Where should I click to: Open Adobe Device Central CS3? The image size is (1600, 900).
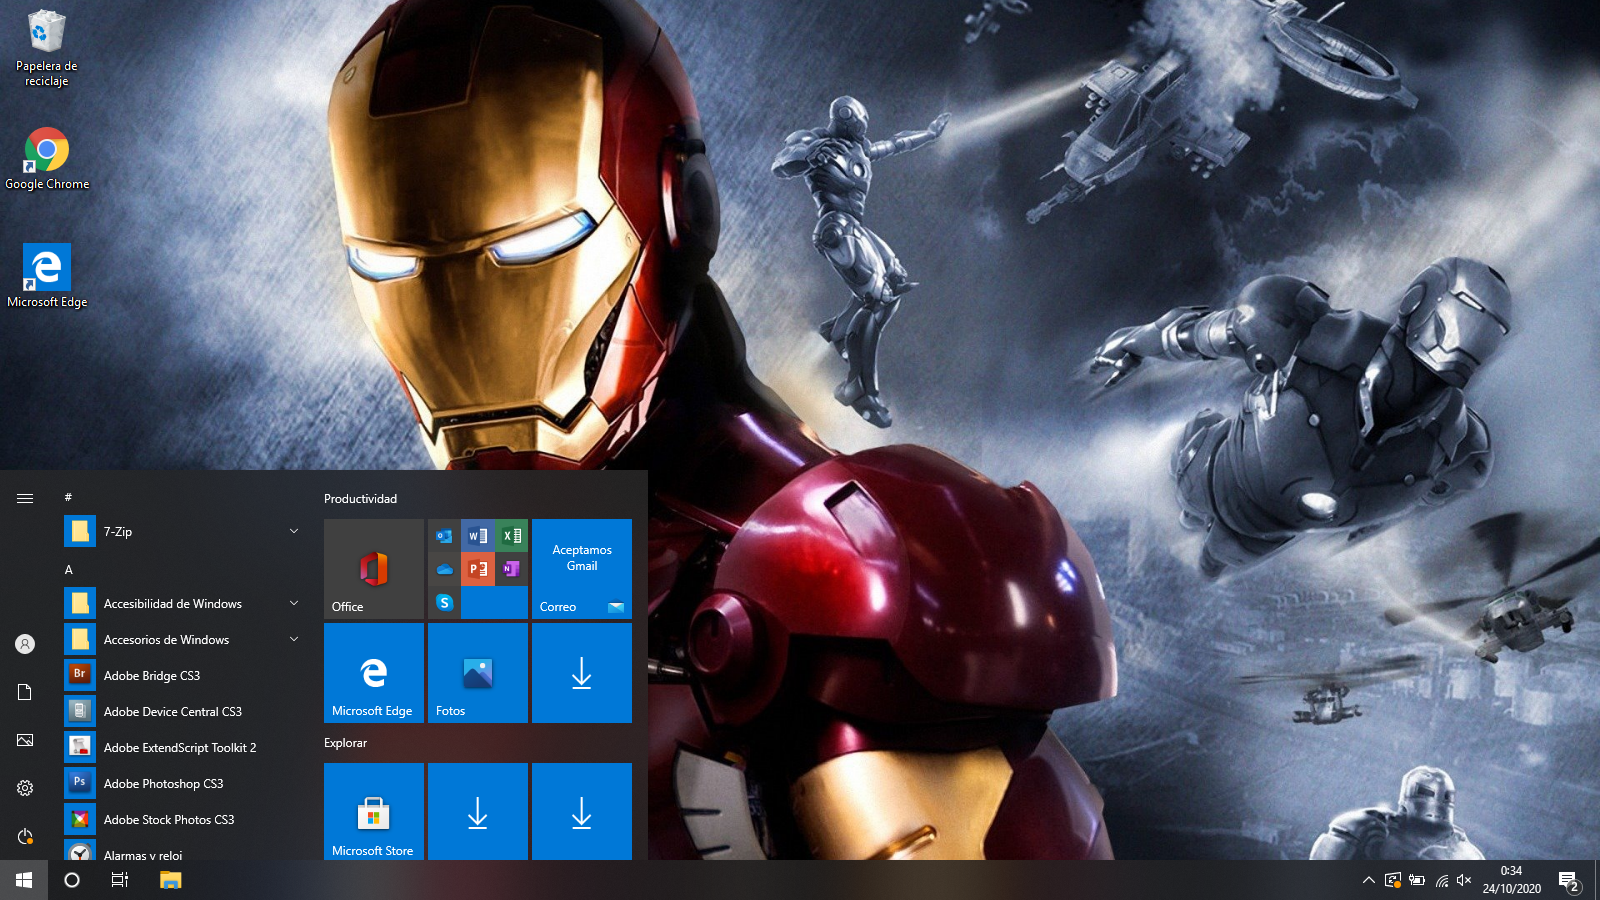[184, 712]
